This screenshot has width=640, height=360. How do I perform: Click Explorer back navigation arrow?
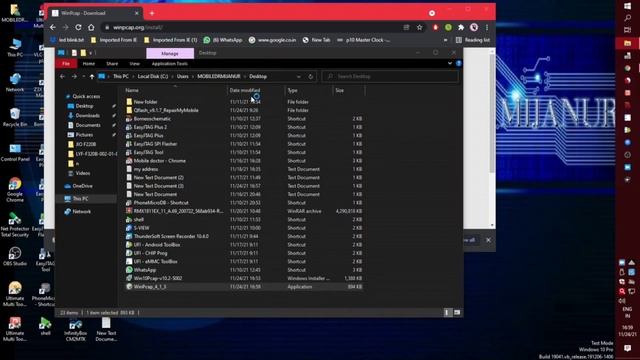[62, 76]
